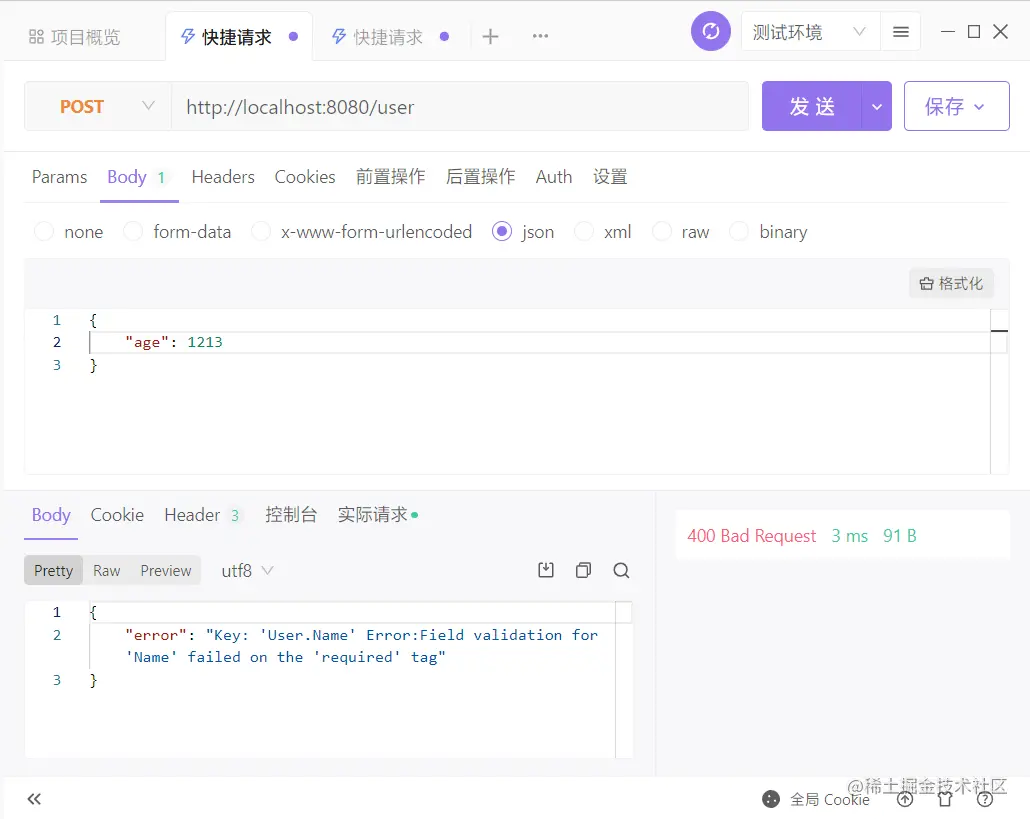Click the 保存 save button
This screenshot has width=1030, height=819.
tap(956, 106)
